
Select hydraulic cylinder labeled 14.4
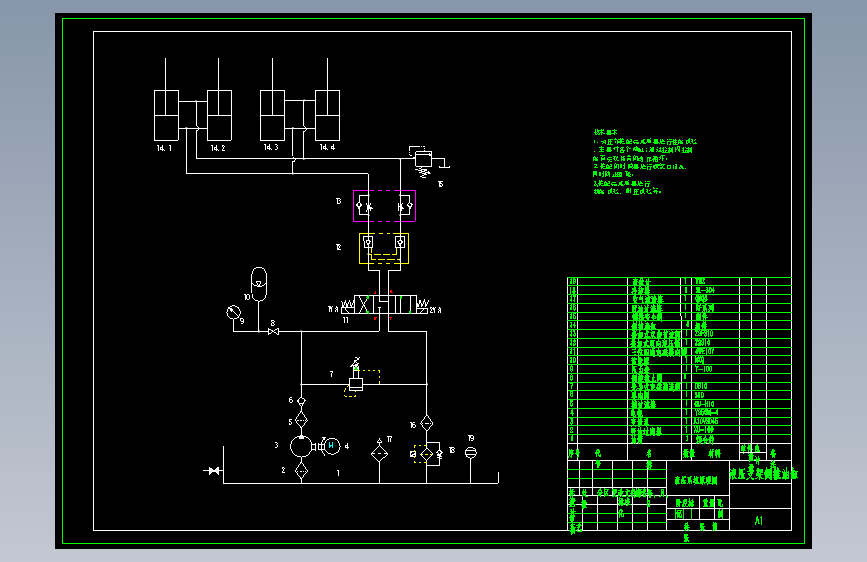tap(327, 115)
